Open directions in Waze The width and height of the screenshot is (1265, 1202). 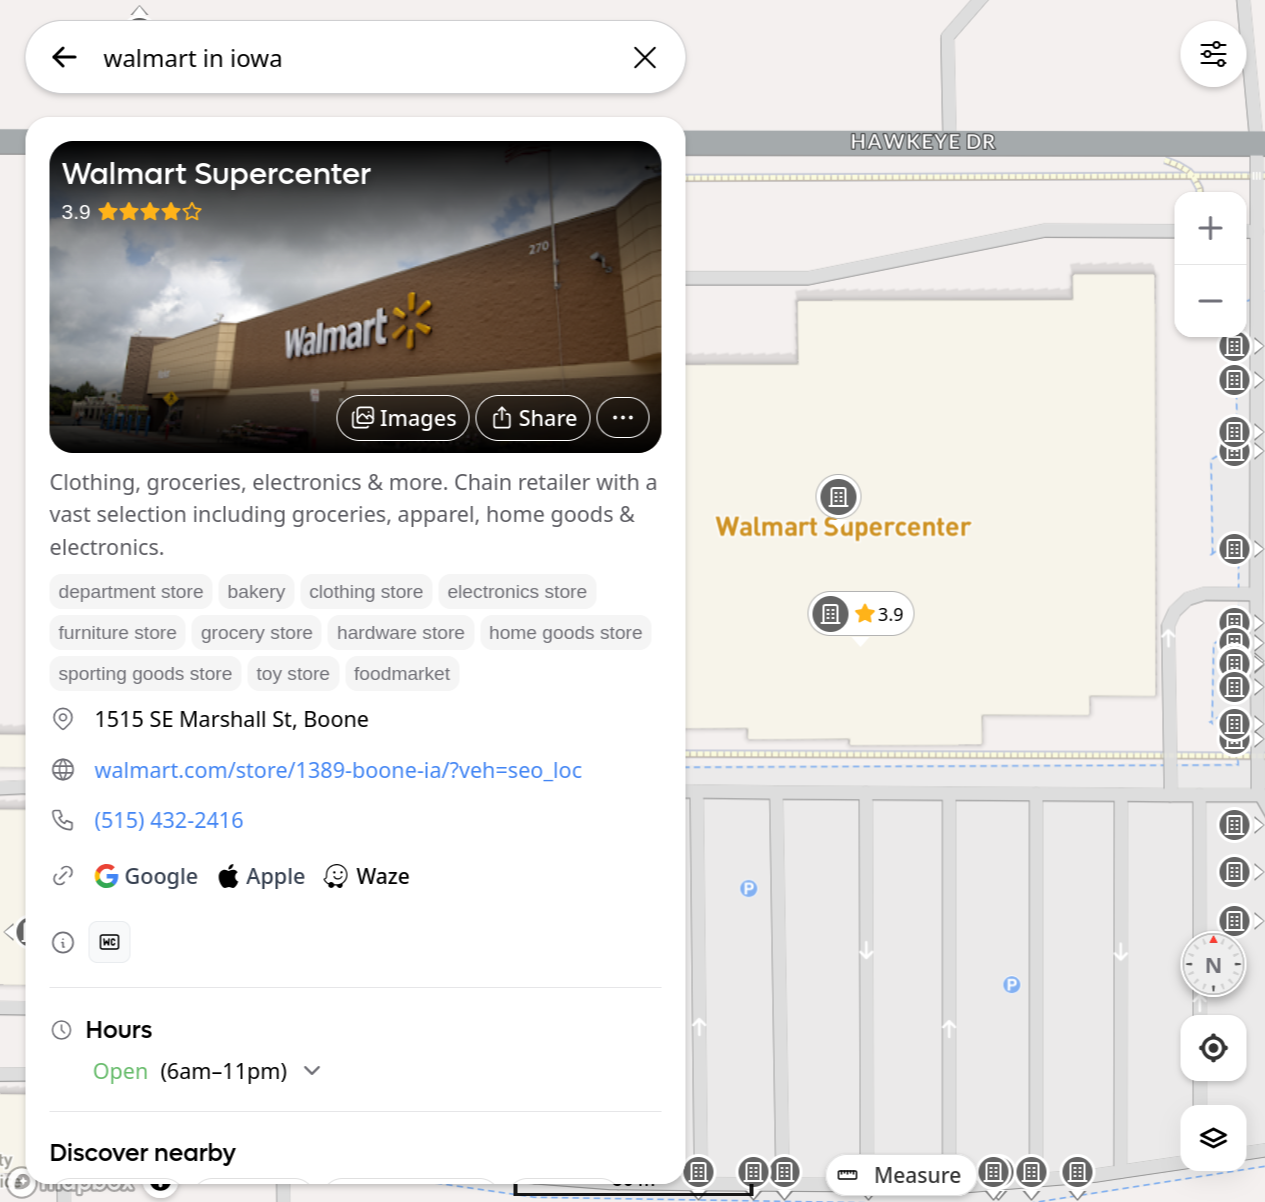coord(365,876)
